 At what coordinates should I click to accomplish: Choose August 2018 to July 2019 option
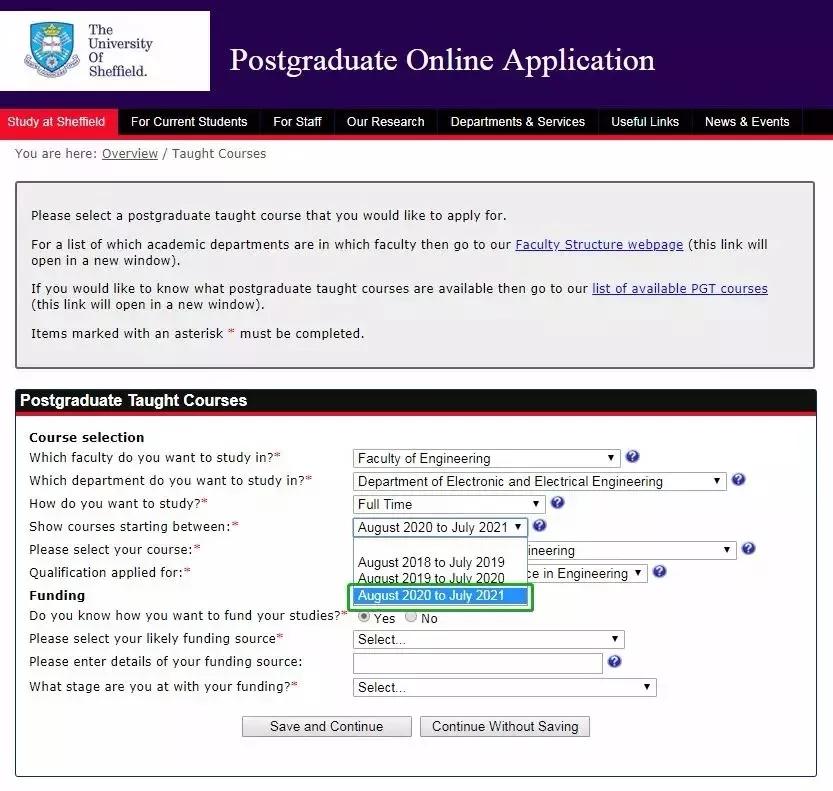click(x=431, y=562)
